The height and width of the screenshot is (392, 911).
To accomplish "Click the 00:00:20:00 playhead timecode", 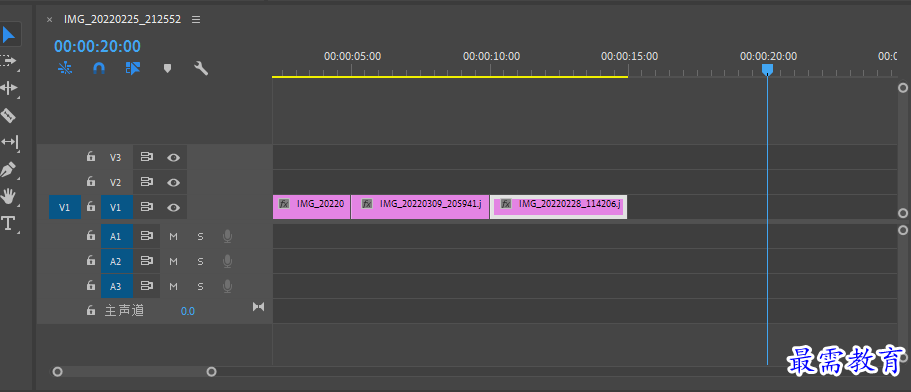I will [x=98, y=46].
